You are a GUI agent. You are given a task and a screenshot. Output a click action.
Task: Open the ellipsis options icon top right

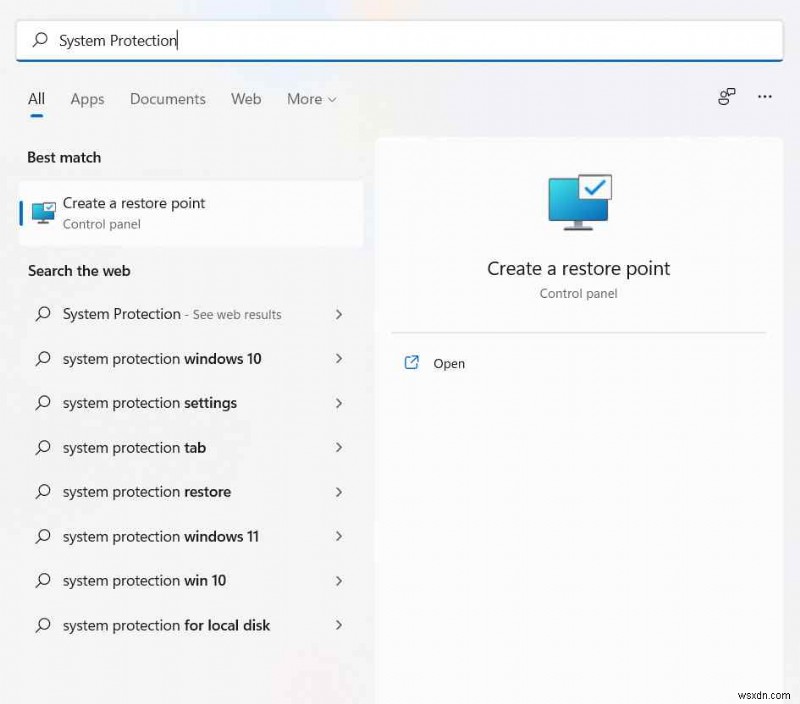coord(765,97)
